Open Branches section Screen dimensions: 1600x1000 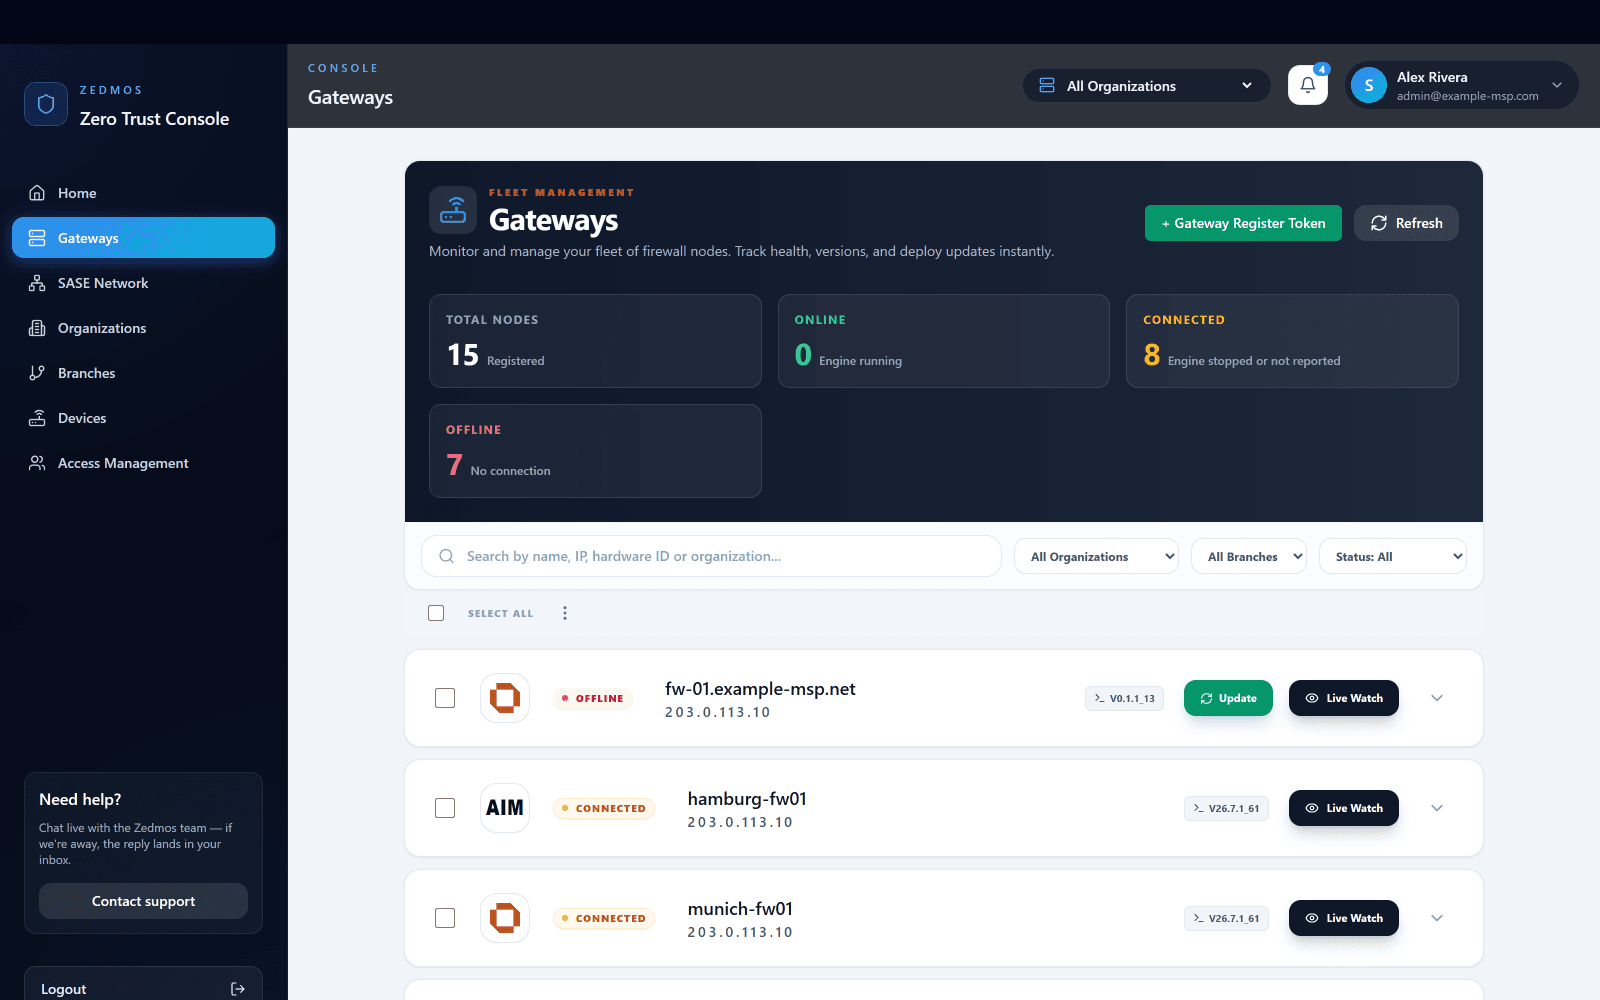(143, 373)
